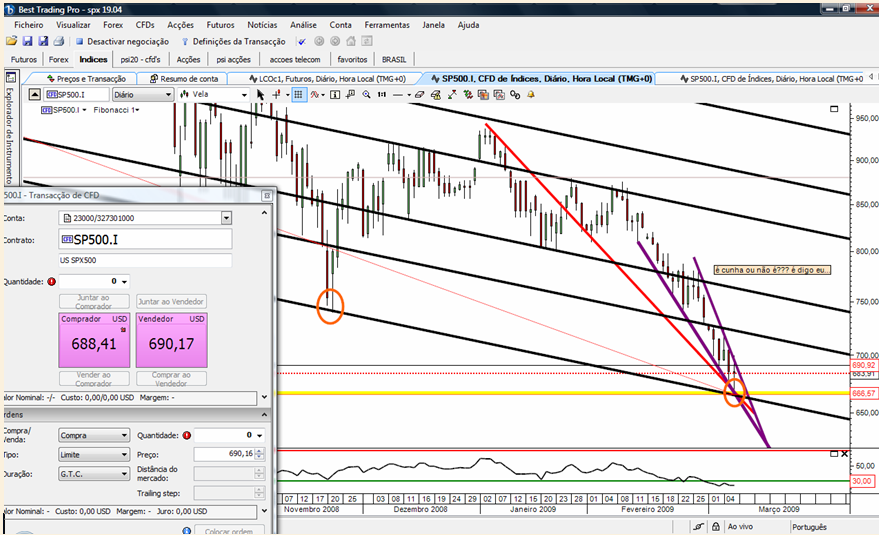Open the Duração G.T.C. dropdown
The width and height of the screenshot is (879, 535).
94,474
